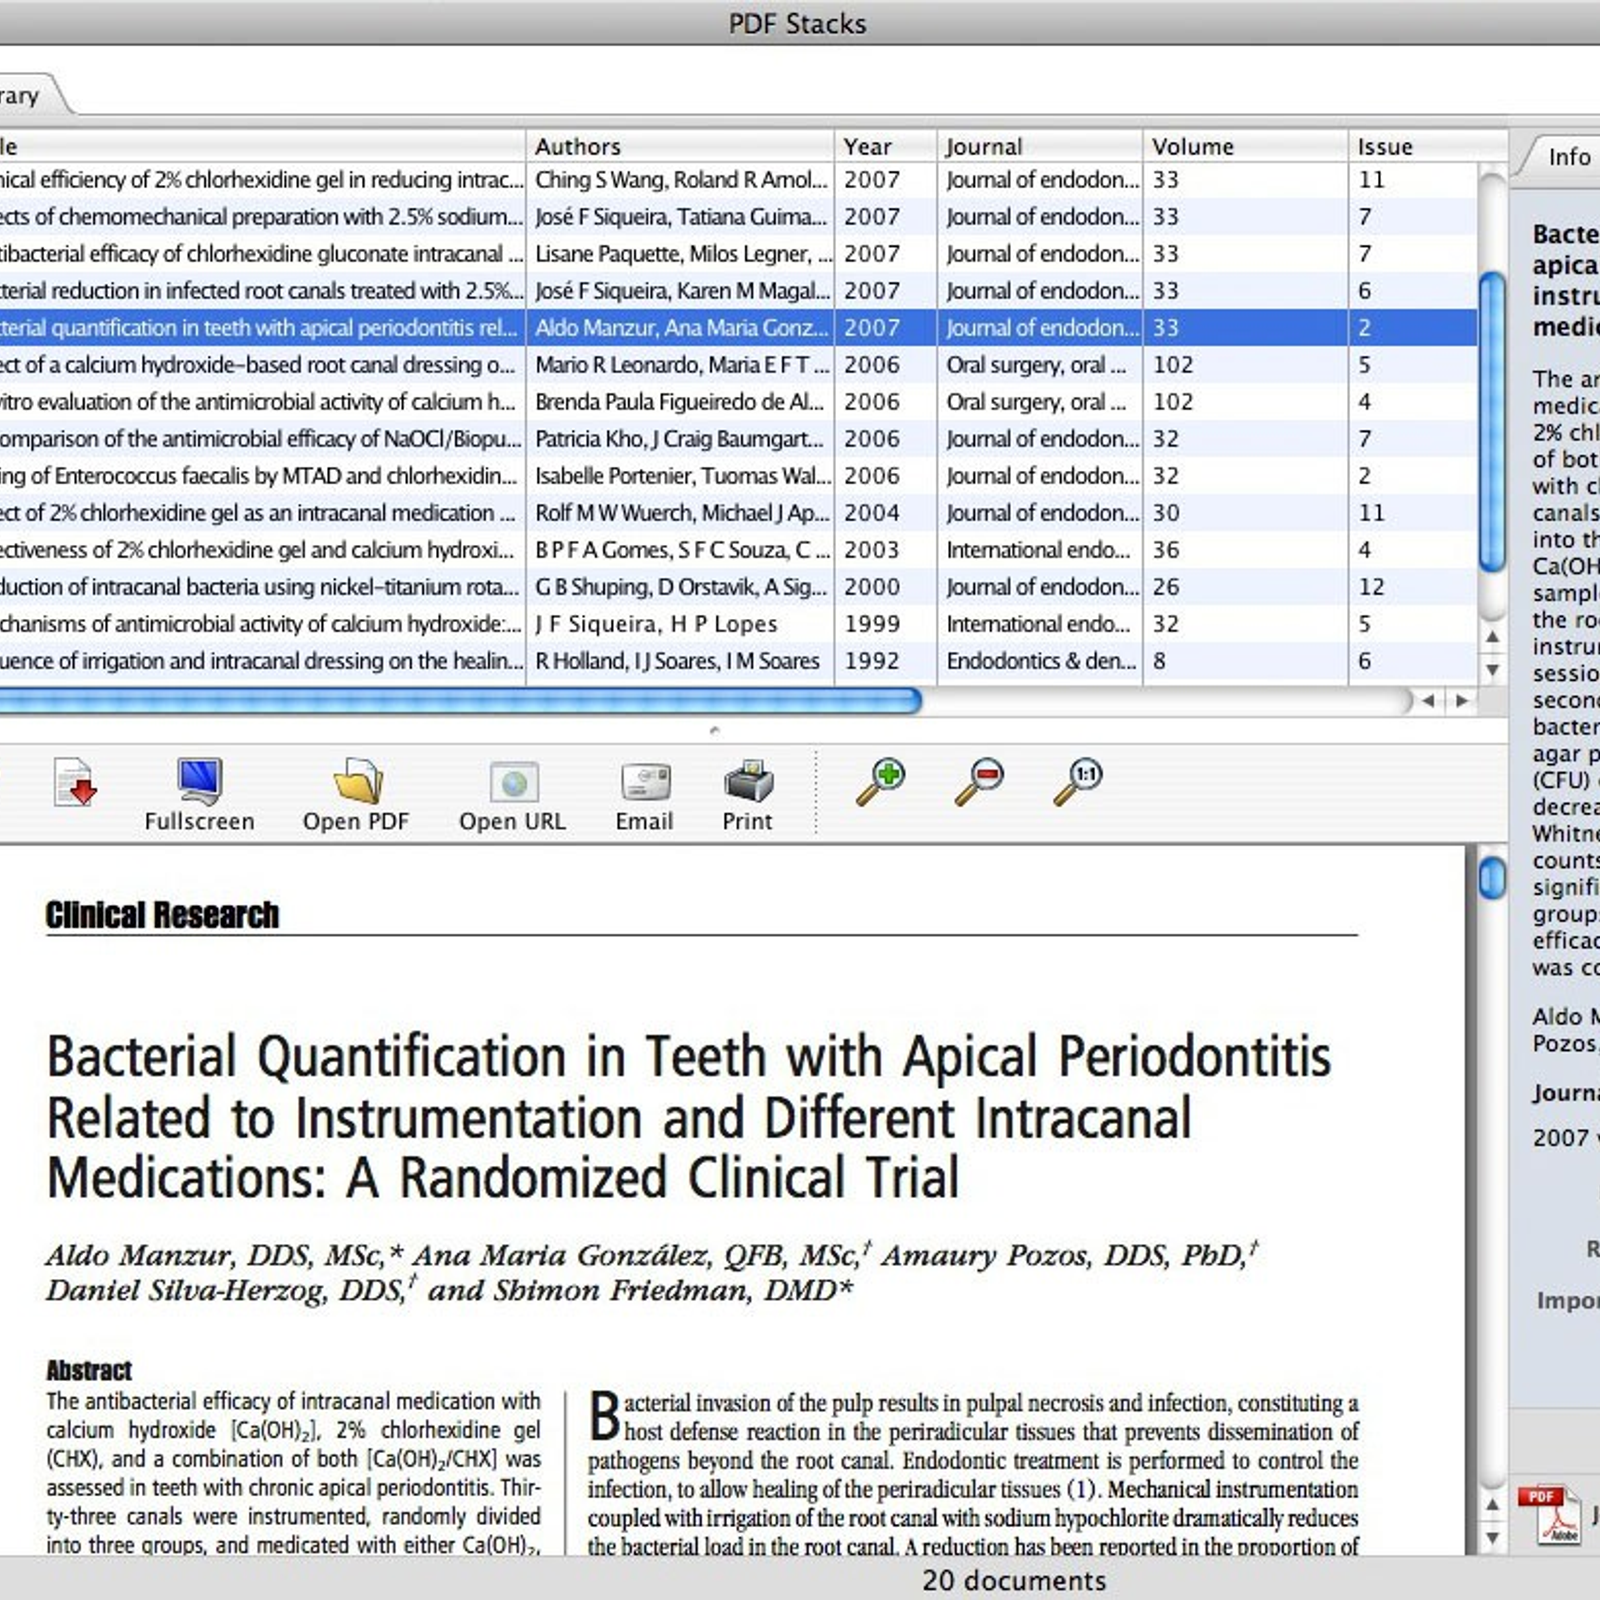Select R Holland, I J Soares row
1600x1600 pixels.
pos(738,661)
